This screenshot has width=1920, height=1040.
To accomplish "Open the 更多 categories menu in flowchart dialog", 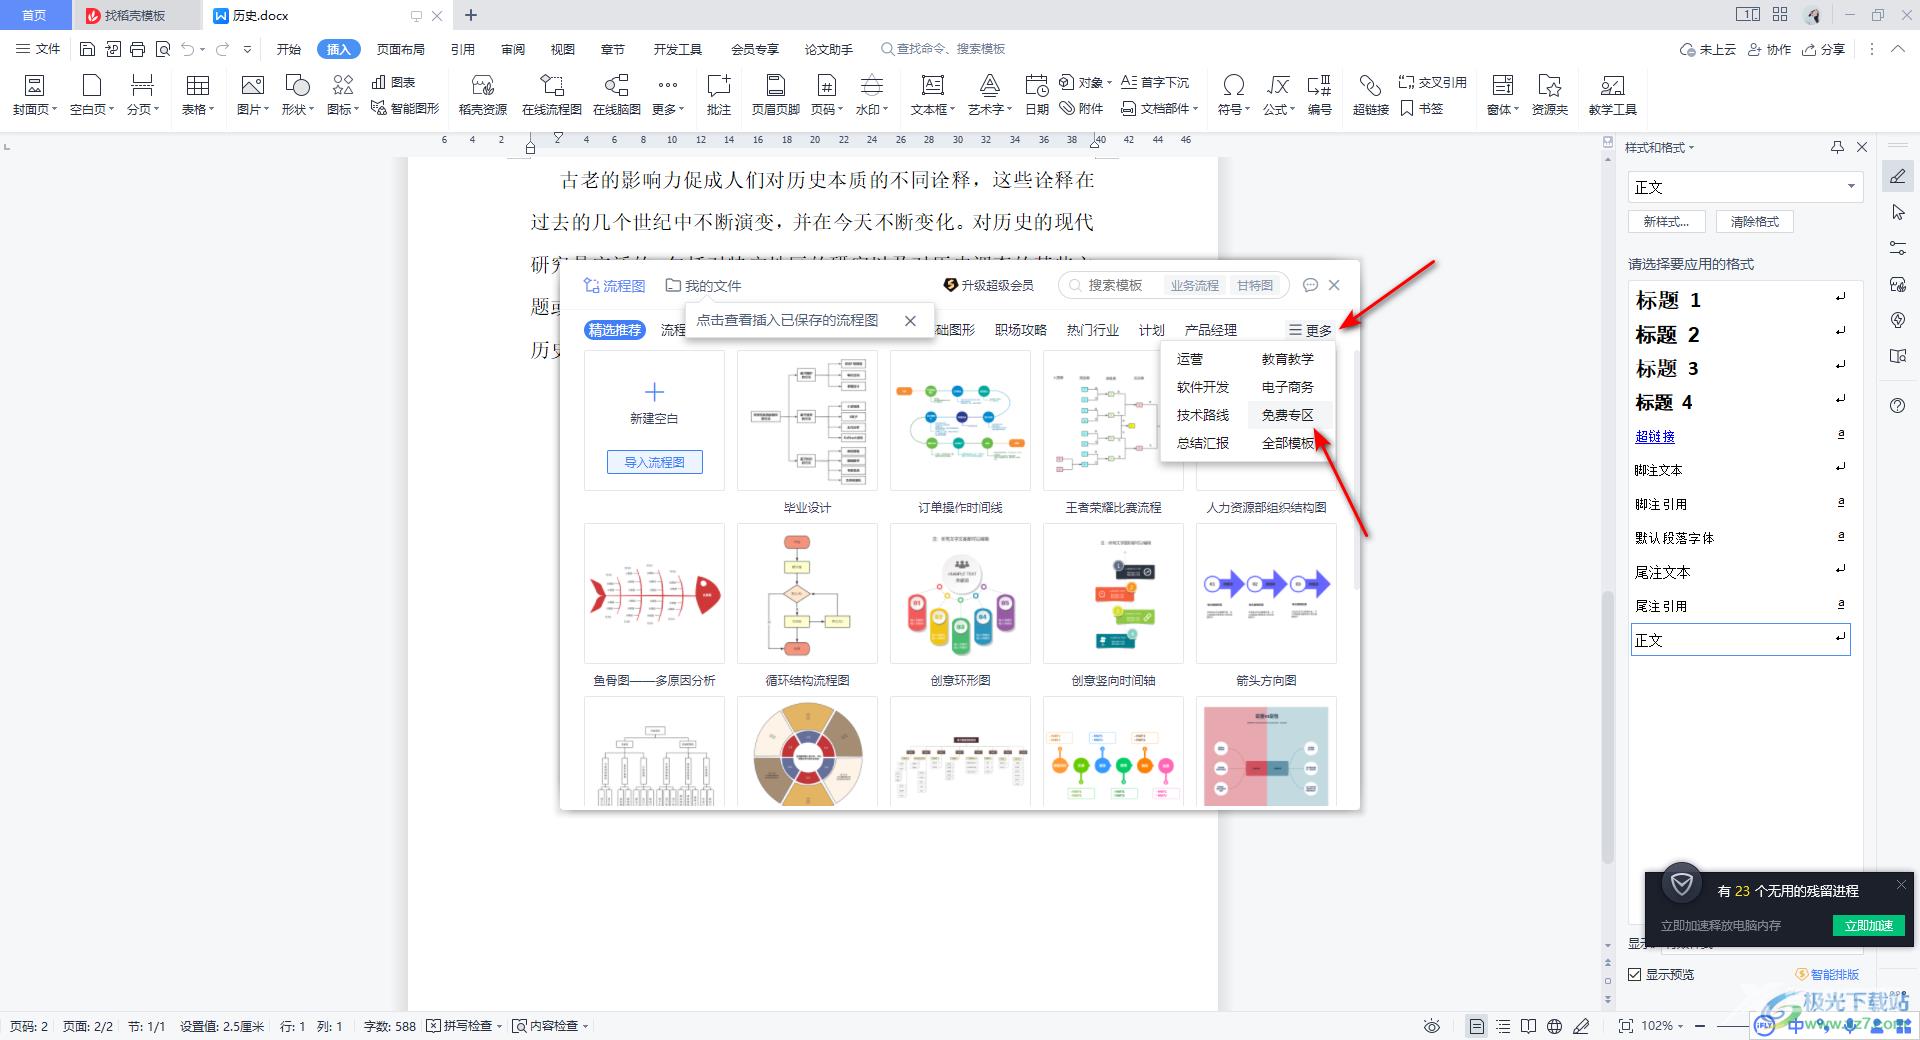I will (1310, 330).
